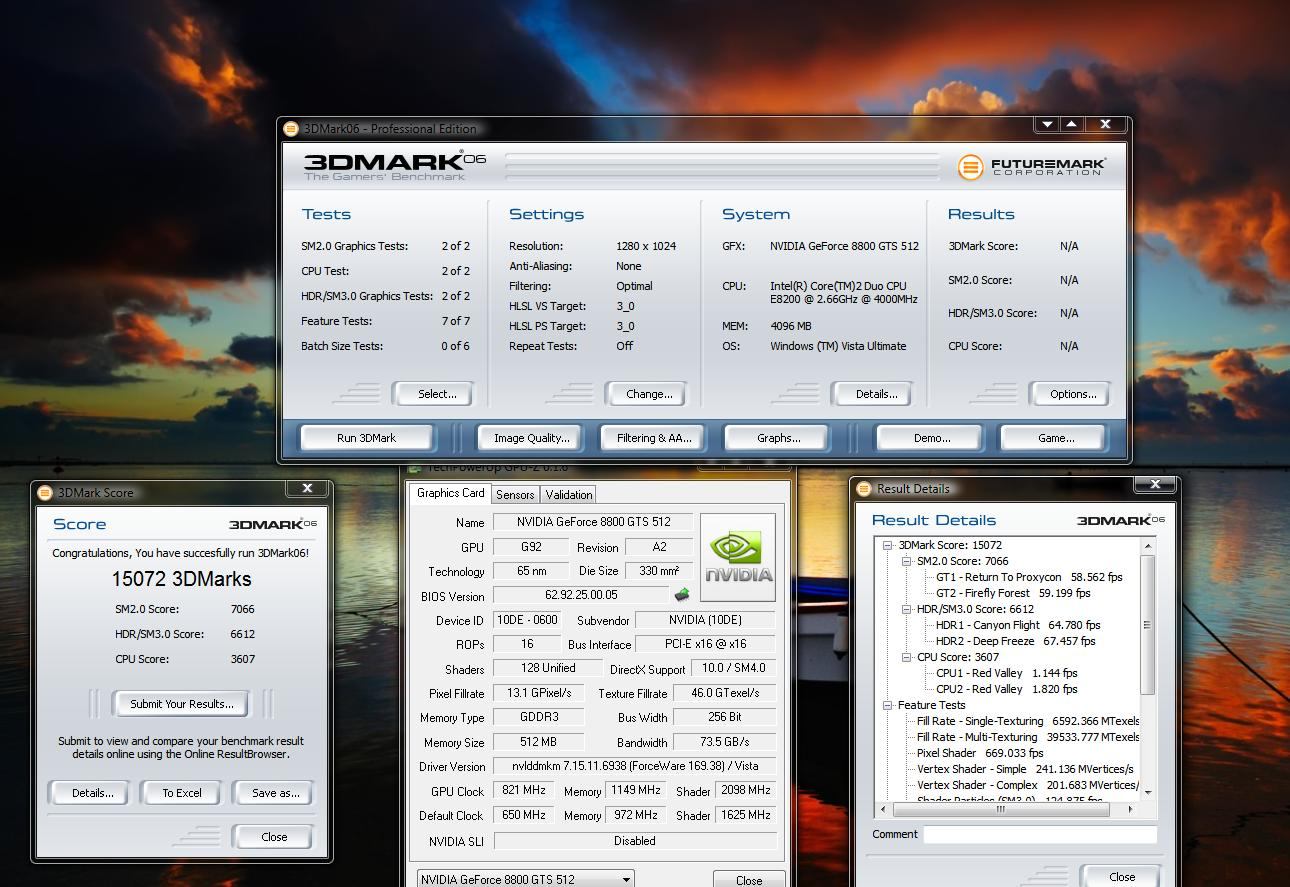Collapse the 3DMark Score: 15072 tree node
The image size is (1290, 887).
[887, 545]
